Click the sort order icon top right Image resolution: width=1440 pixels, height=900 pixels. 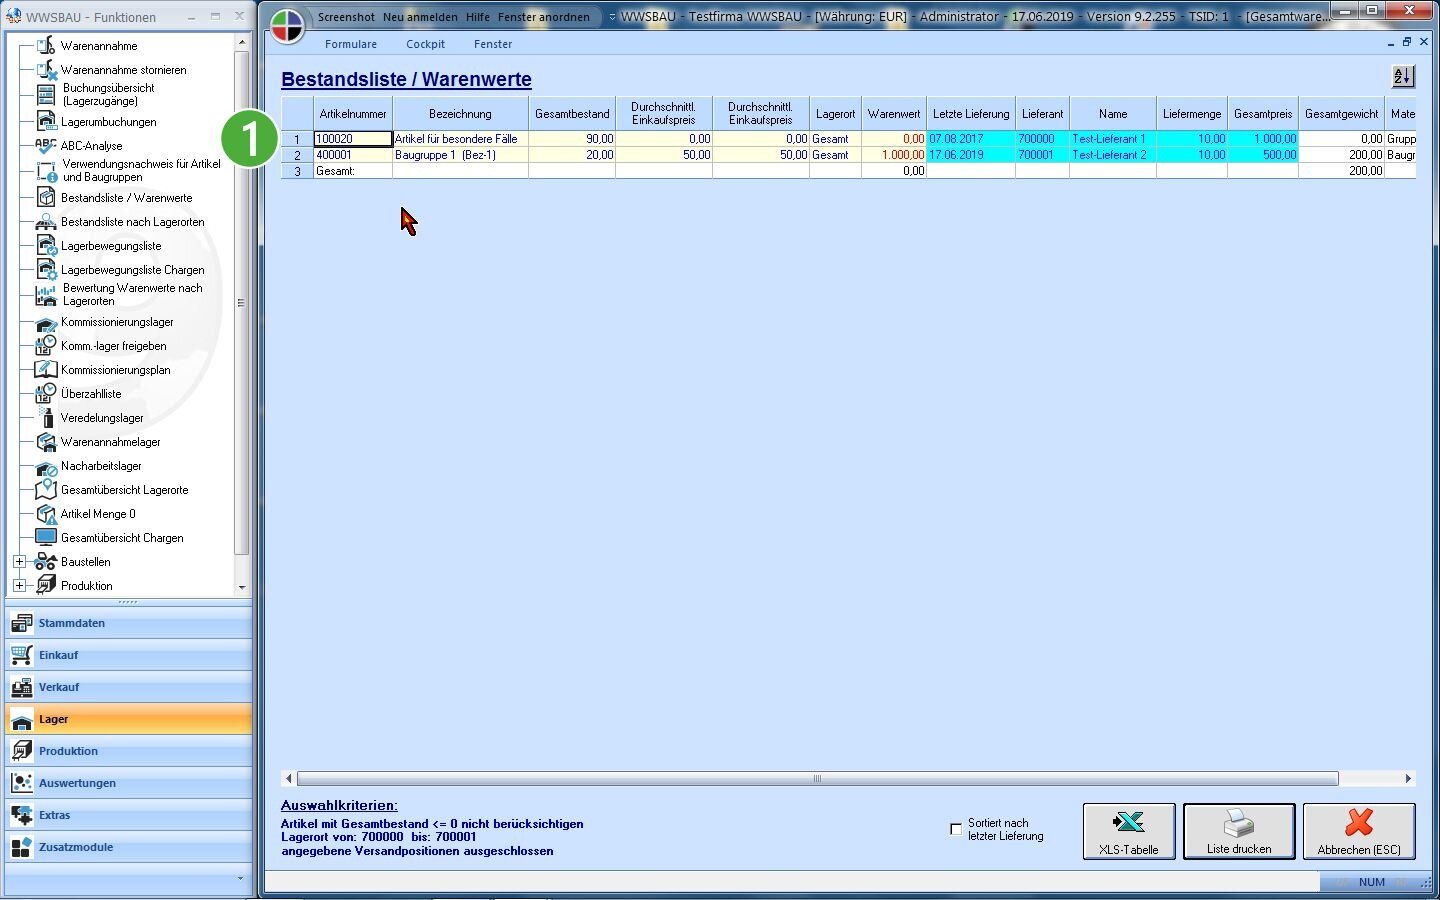coord(1403,76)
